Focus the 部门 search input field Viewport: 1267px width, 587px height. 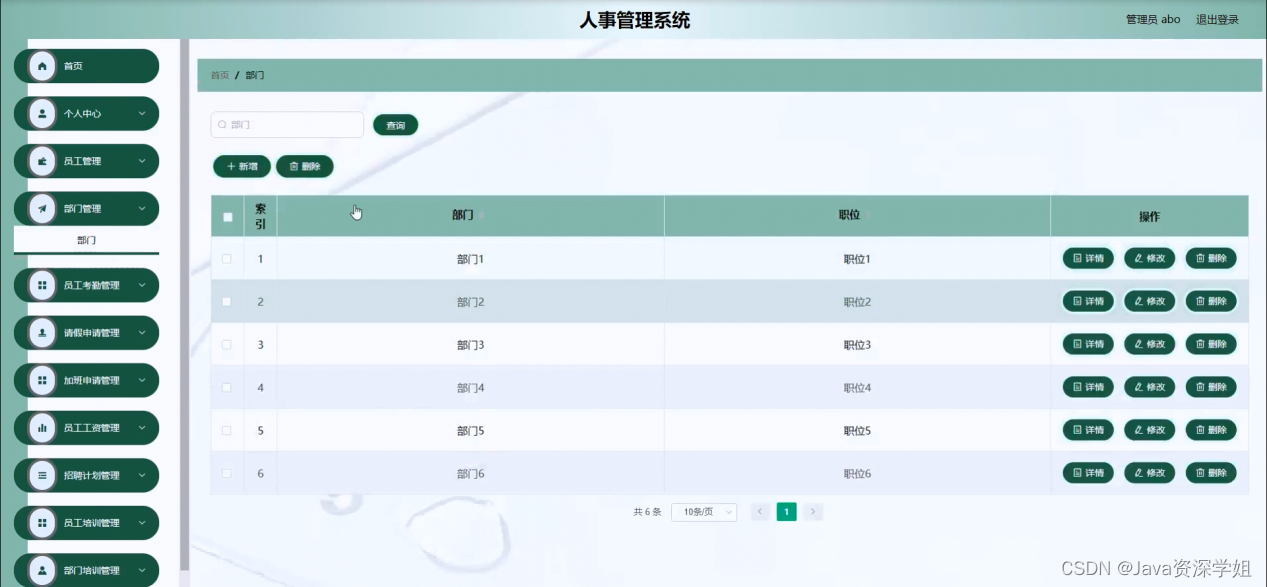click(287, 125)
